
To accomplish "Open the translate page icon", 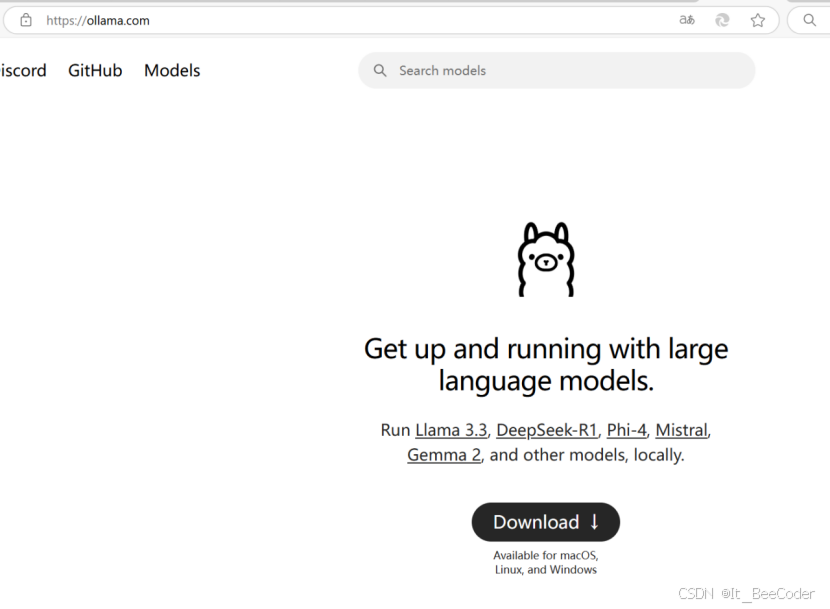I will tap(687, 20).
